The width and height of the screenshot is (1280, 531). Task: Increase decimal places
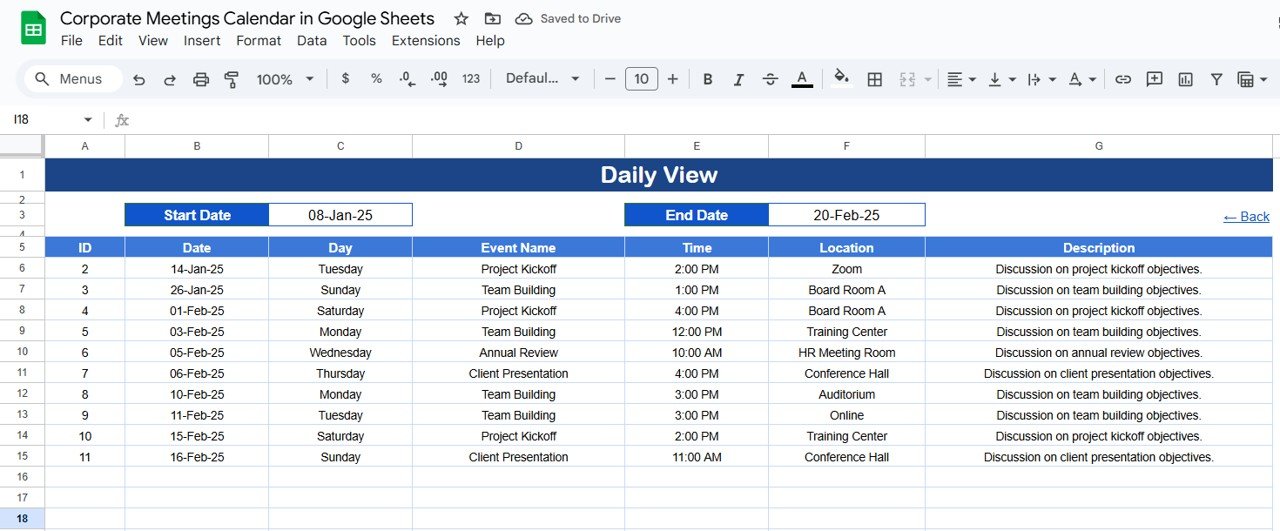pyautogui.click(x=438, y=79)
